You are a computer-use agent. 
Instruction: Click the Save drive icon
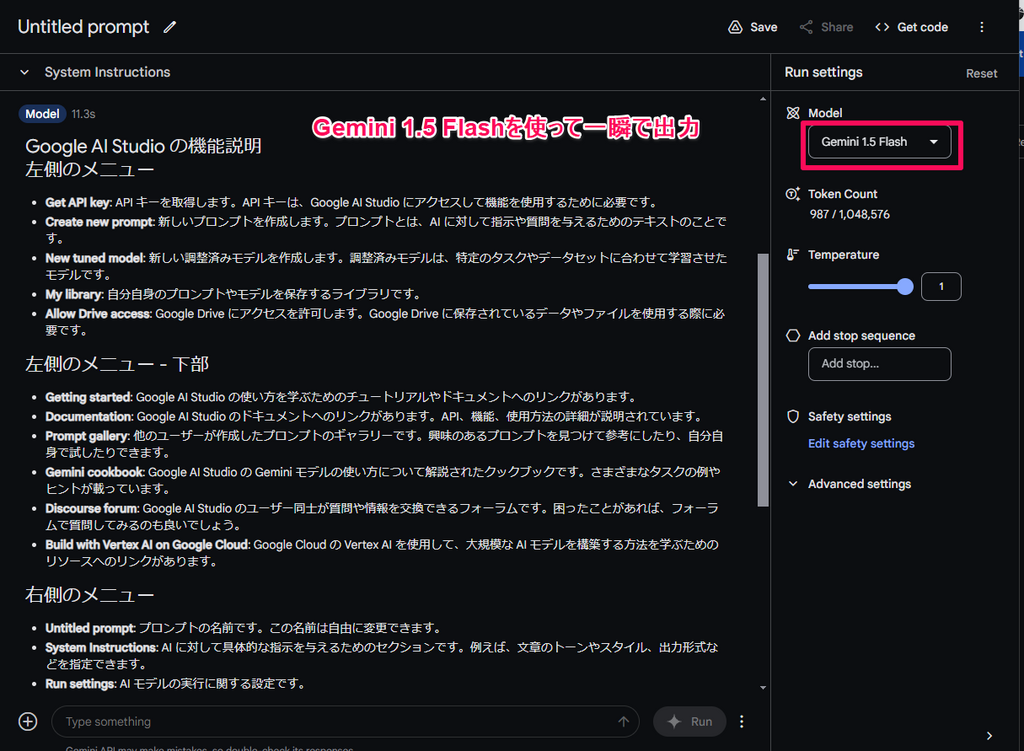click(735, 27)
